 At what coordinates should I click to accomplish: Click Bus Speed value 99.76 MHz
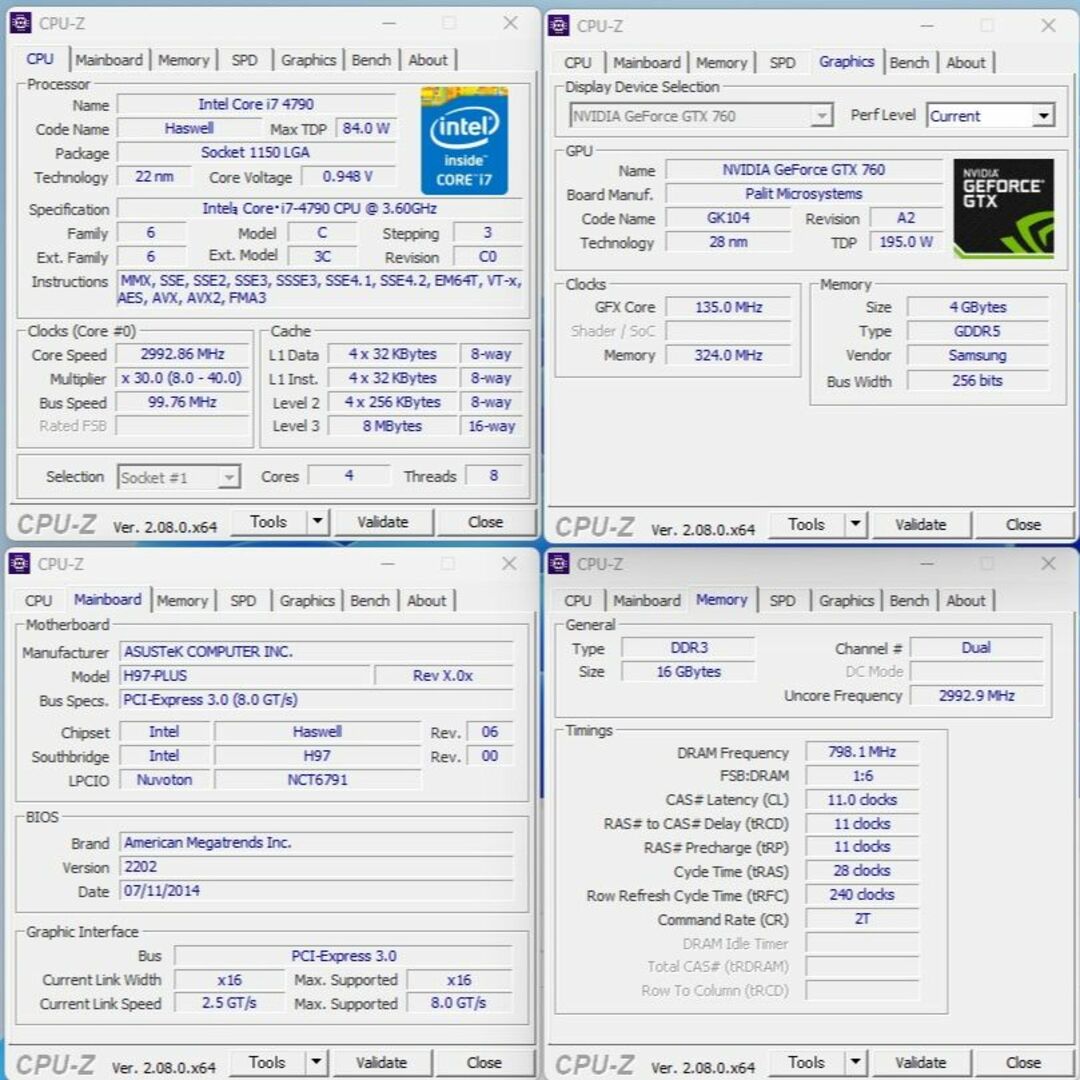[x=183, y=402]
